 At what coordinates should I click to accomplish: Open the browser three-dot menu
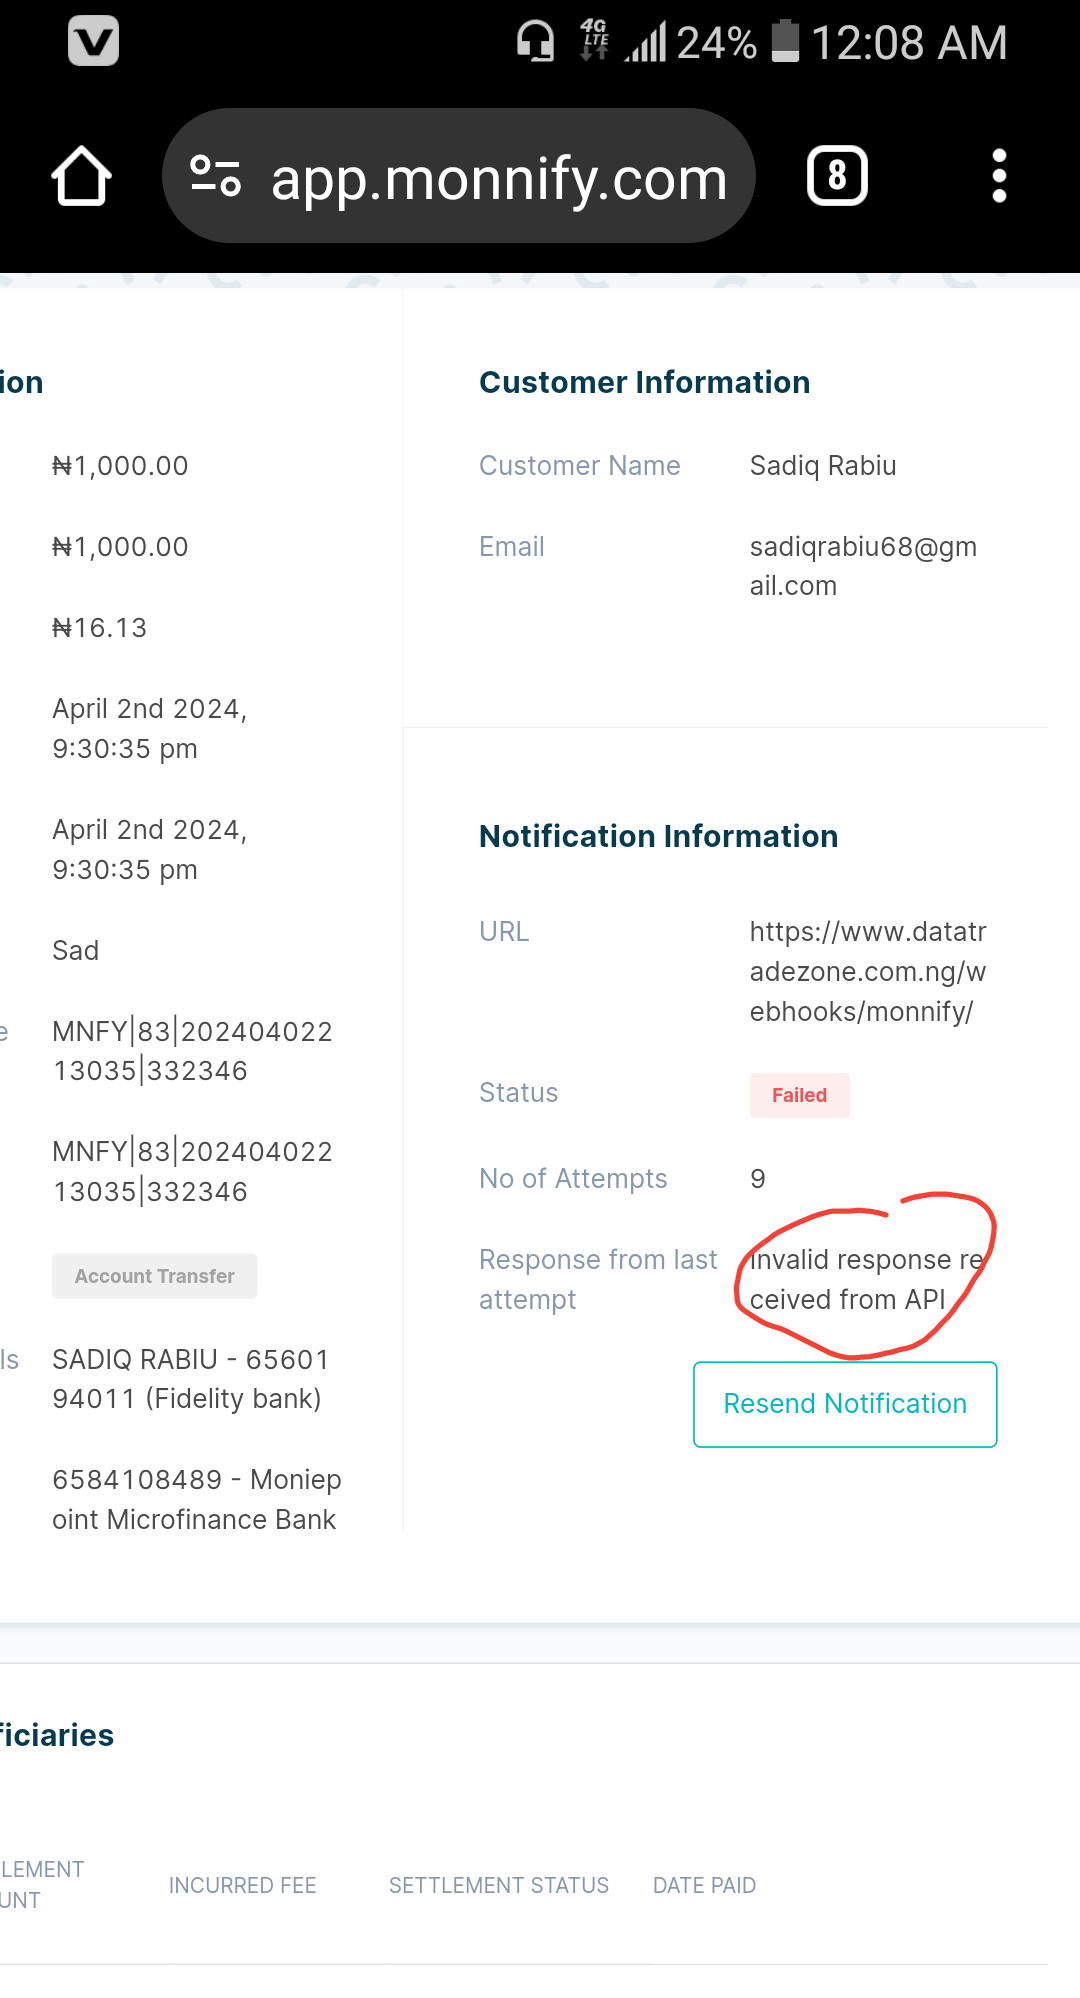click(x=998, y=177)
